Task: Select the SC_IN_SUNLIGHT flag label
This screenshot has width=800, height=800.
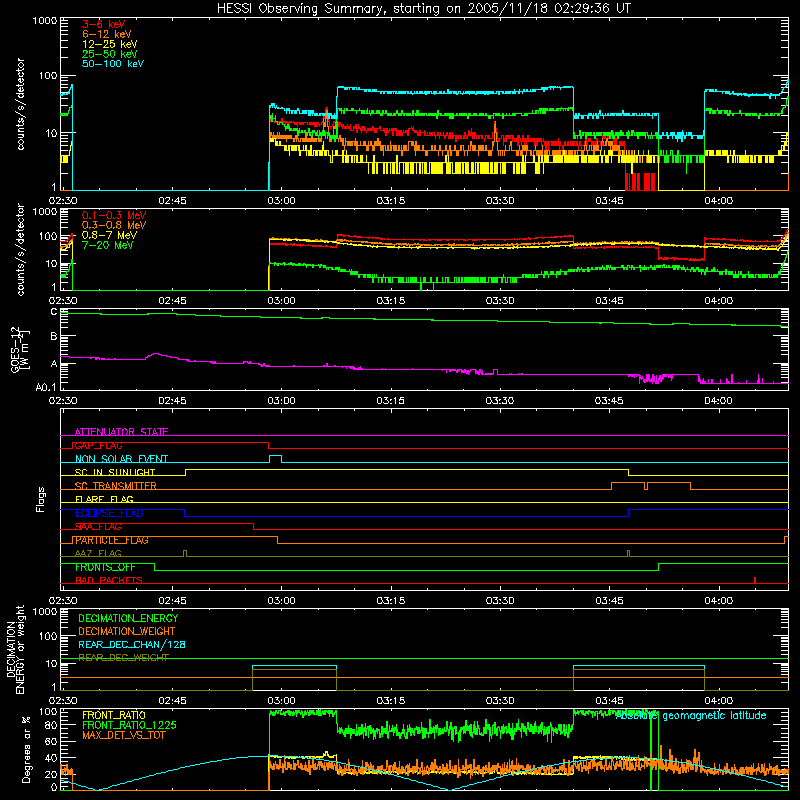Action: coord(115,472)
